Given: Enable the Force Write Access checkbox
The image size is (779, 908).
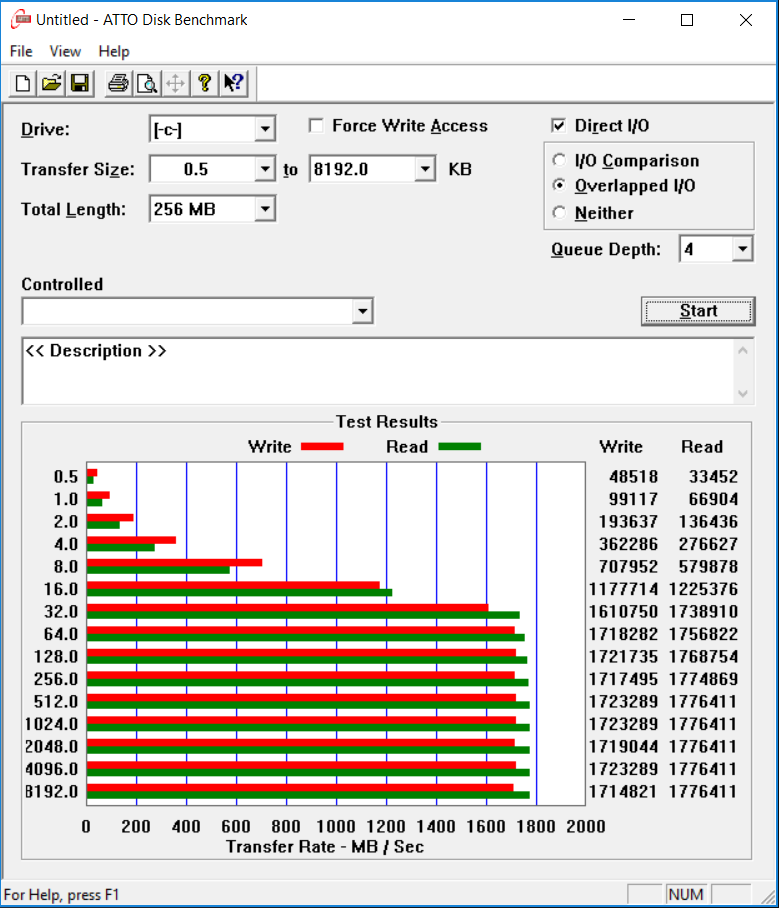Looking at the screenshot, I should pyautogui.click(x=316, y=126).
